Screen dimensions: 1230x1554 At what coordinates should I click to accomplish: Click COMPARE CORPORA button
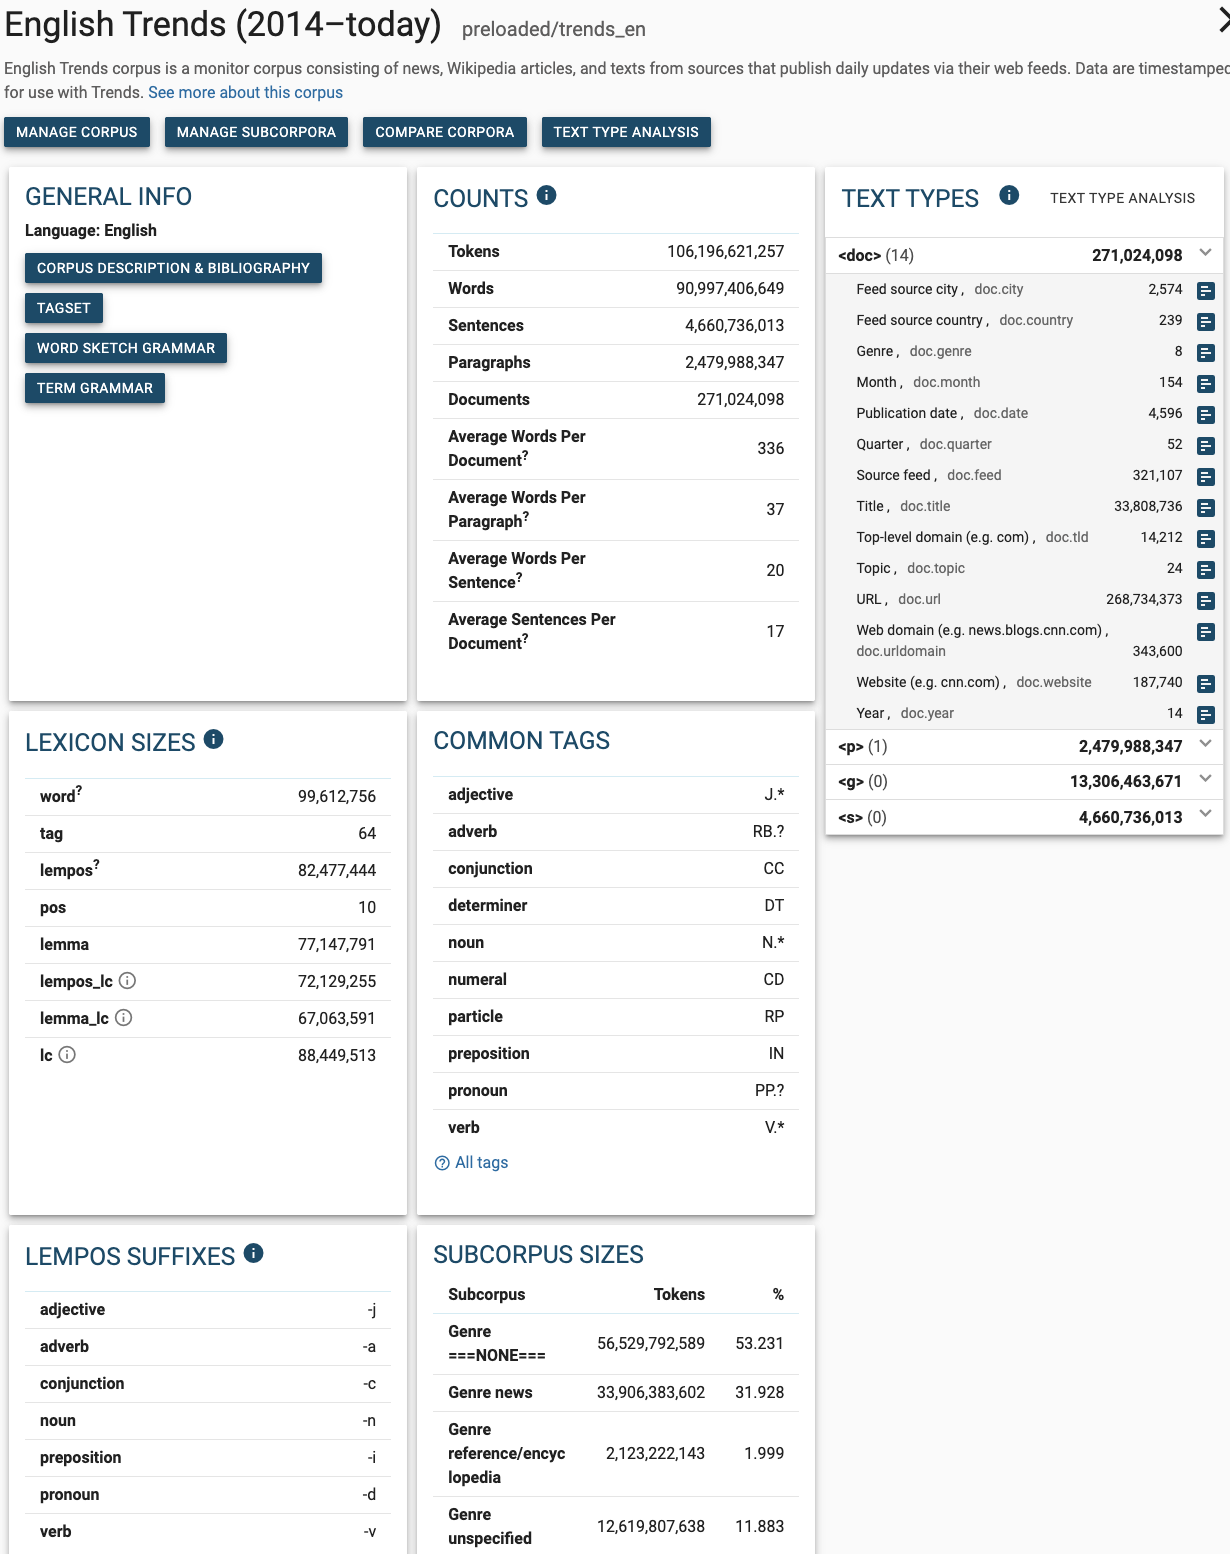[x=445, y=132]
